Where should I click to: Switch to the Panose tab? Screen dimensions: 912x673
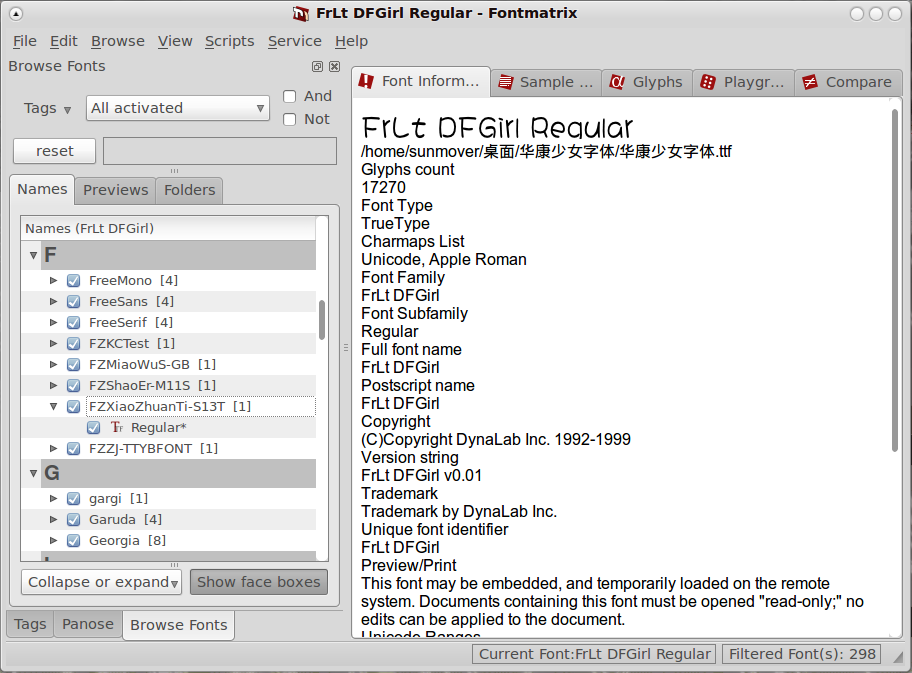click(x=88, y=624)
